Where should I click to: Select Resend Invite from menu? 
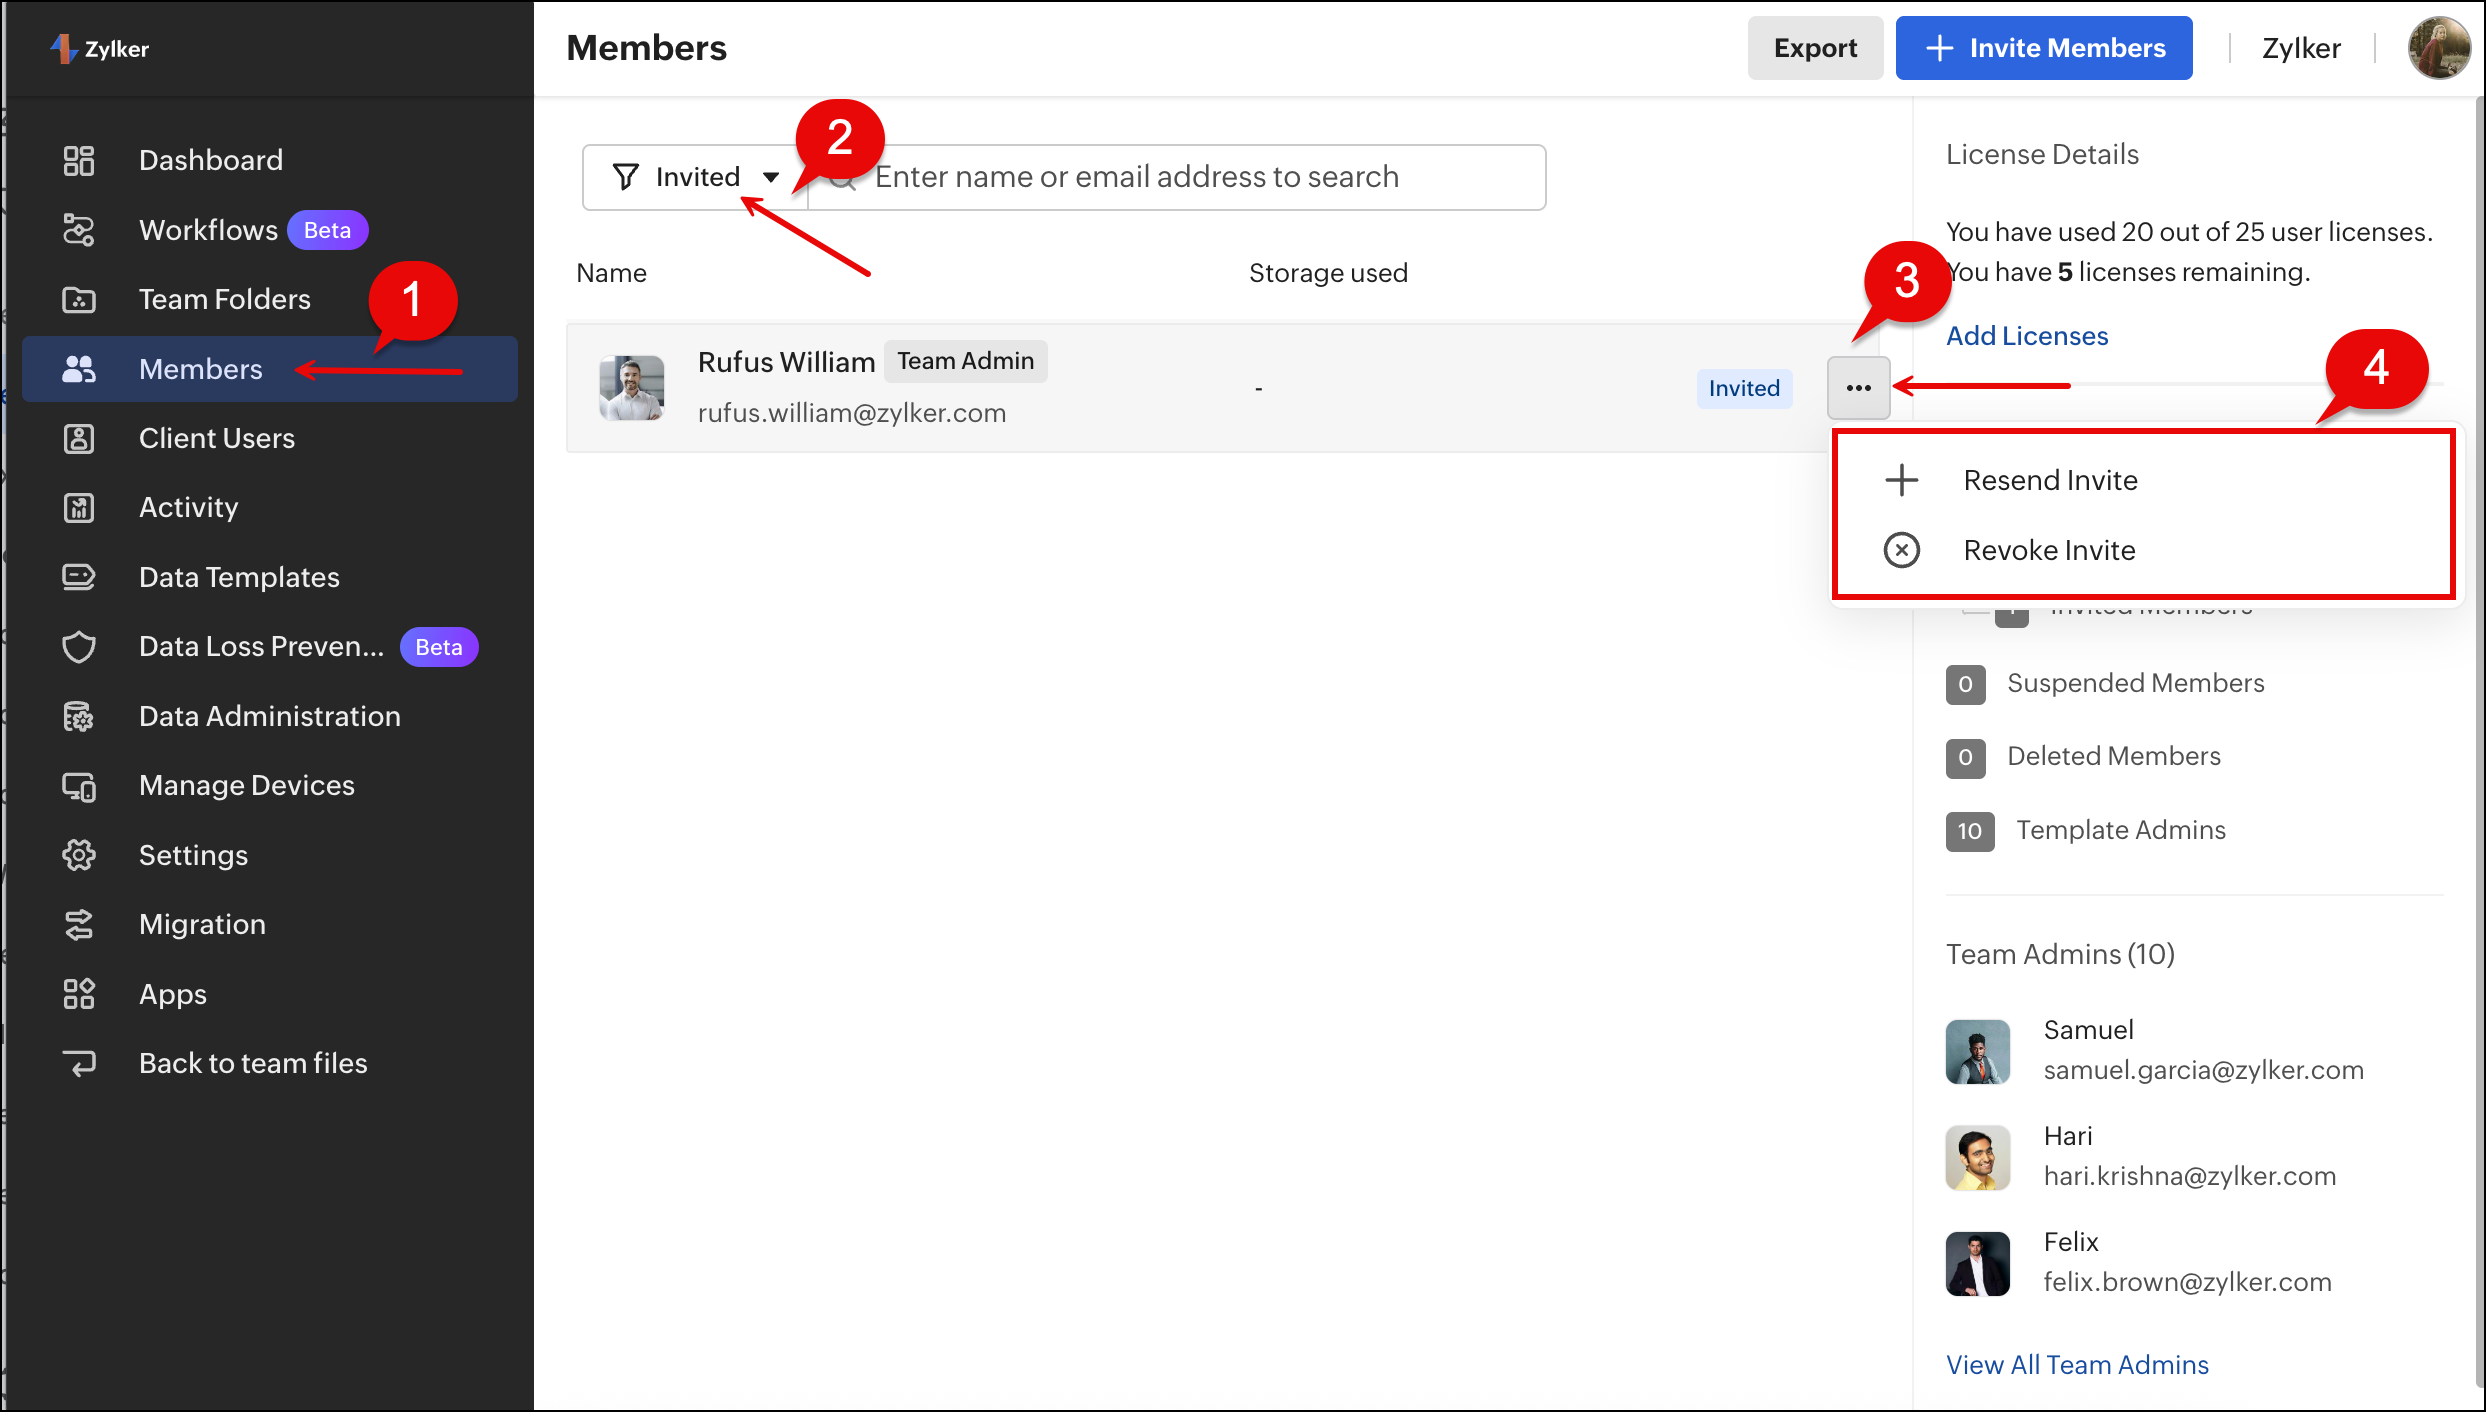(x=2050, y=480)
